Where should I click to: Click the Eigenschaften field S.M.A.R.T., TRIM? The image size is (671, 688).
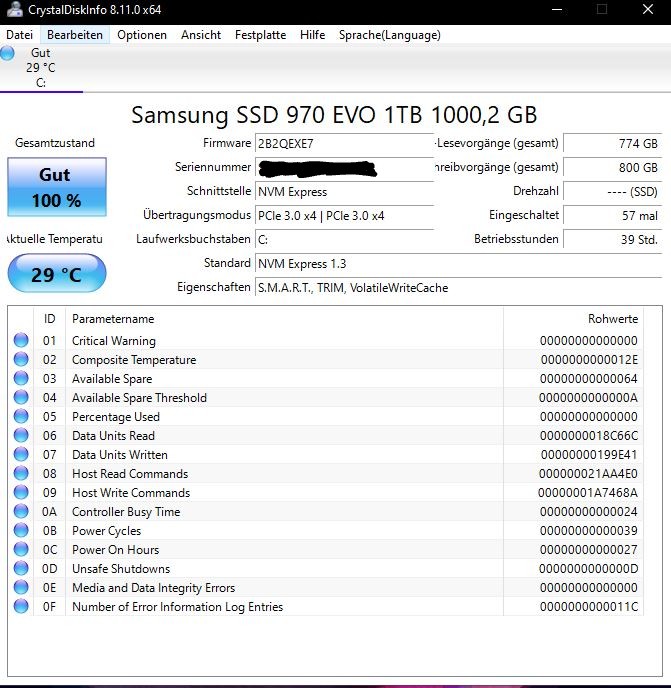(x=458, y=288)
